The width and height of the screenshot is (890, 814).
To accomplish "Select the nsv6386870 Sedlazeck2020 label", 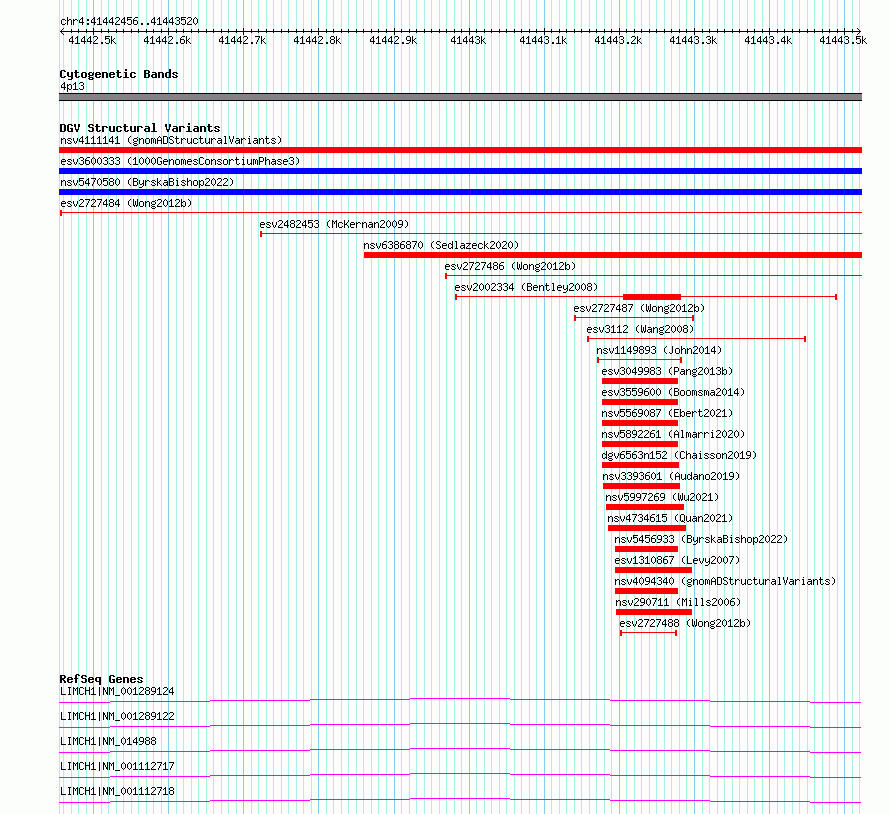I will click(x=441, y=245).
